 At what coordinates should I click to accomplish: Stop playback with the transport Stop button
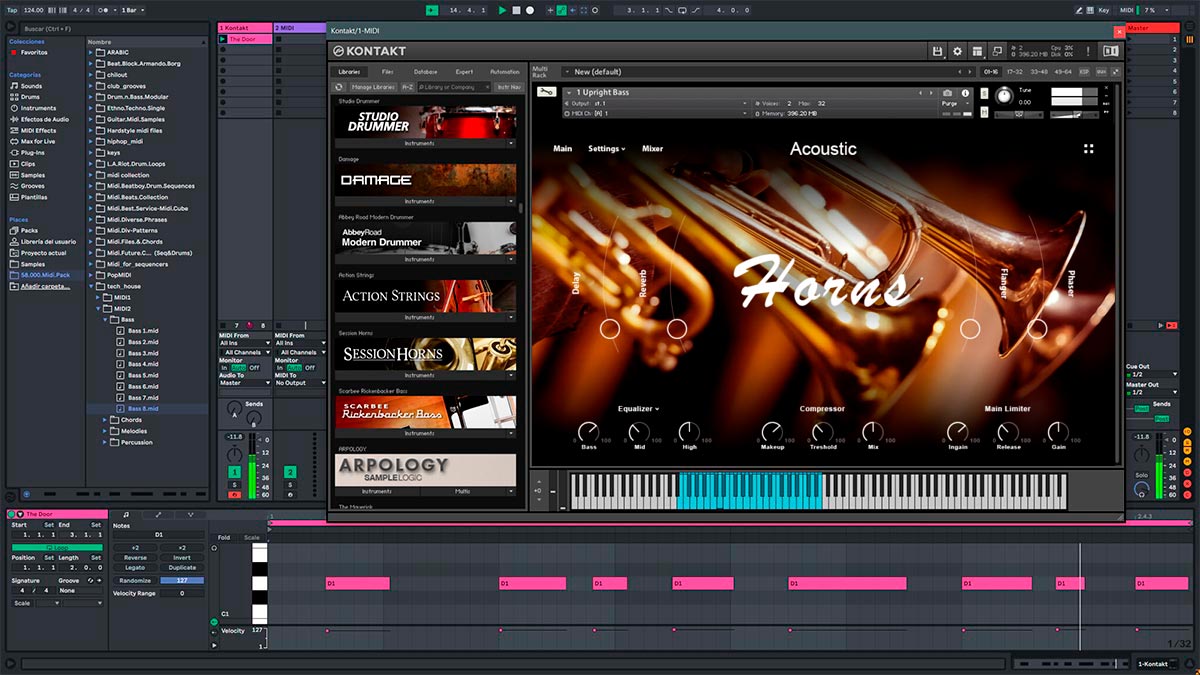point(516,10)
